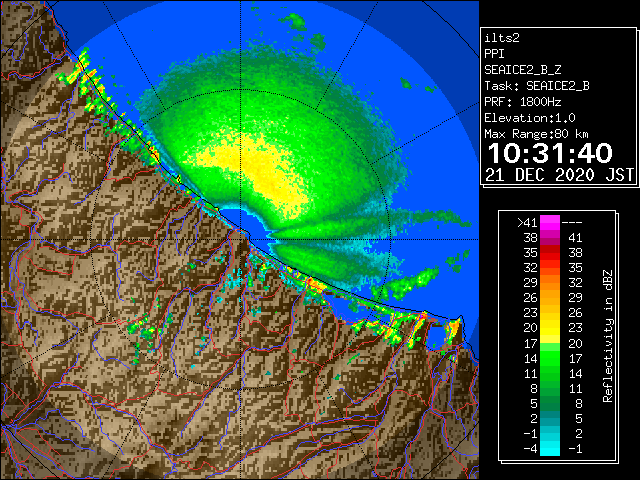Click the magenta >41 dBZ color swatch

pyautogui.click(x=550, y=223)
